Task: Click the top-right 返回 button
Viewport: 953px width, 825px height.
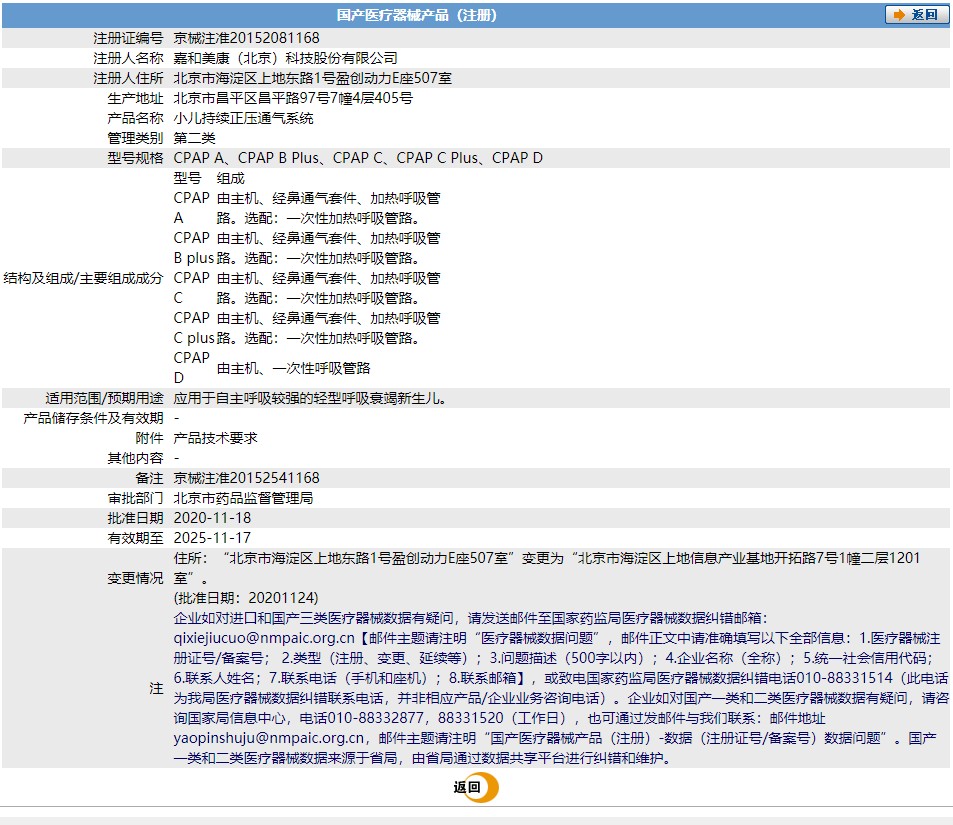Action: point(916,15)
